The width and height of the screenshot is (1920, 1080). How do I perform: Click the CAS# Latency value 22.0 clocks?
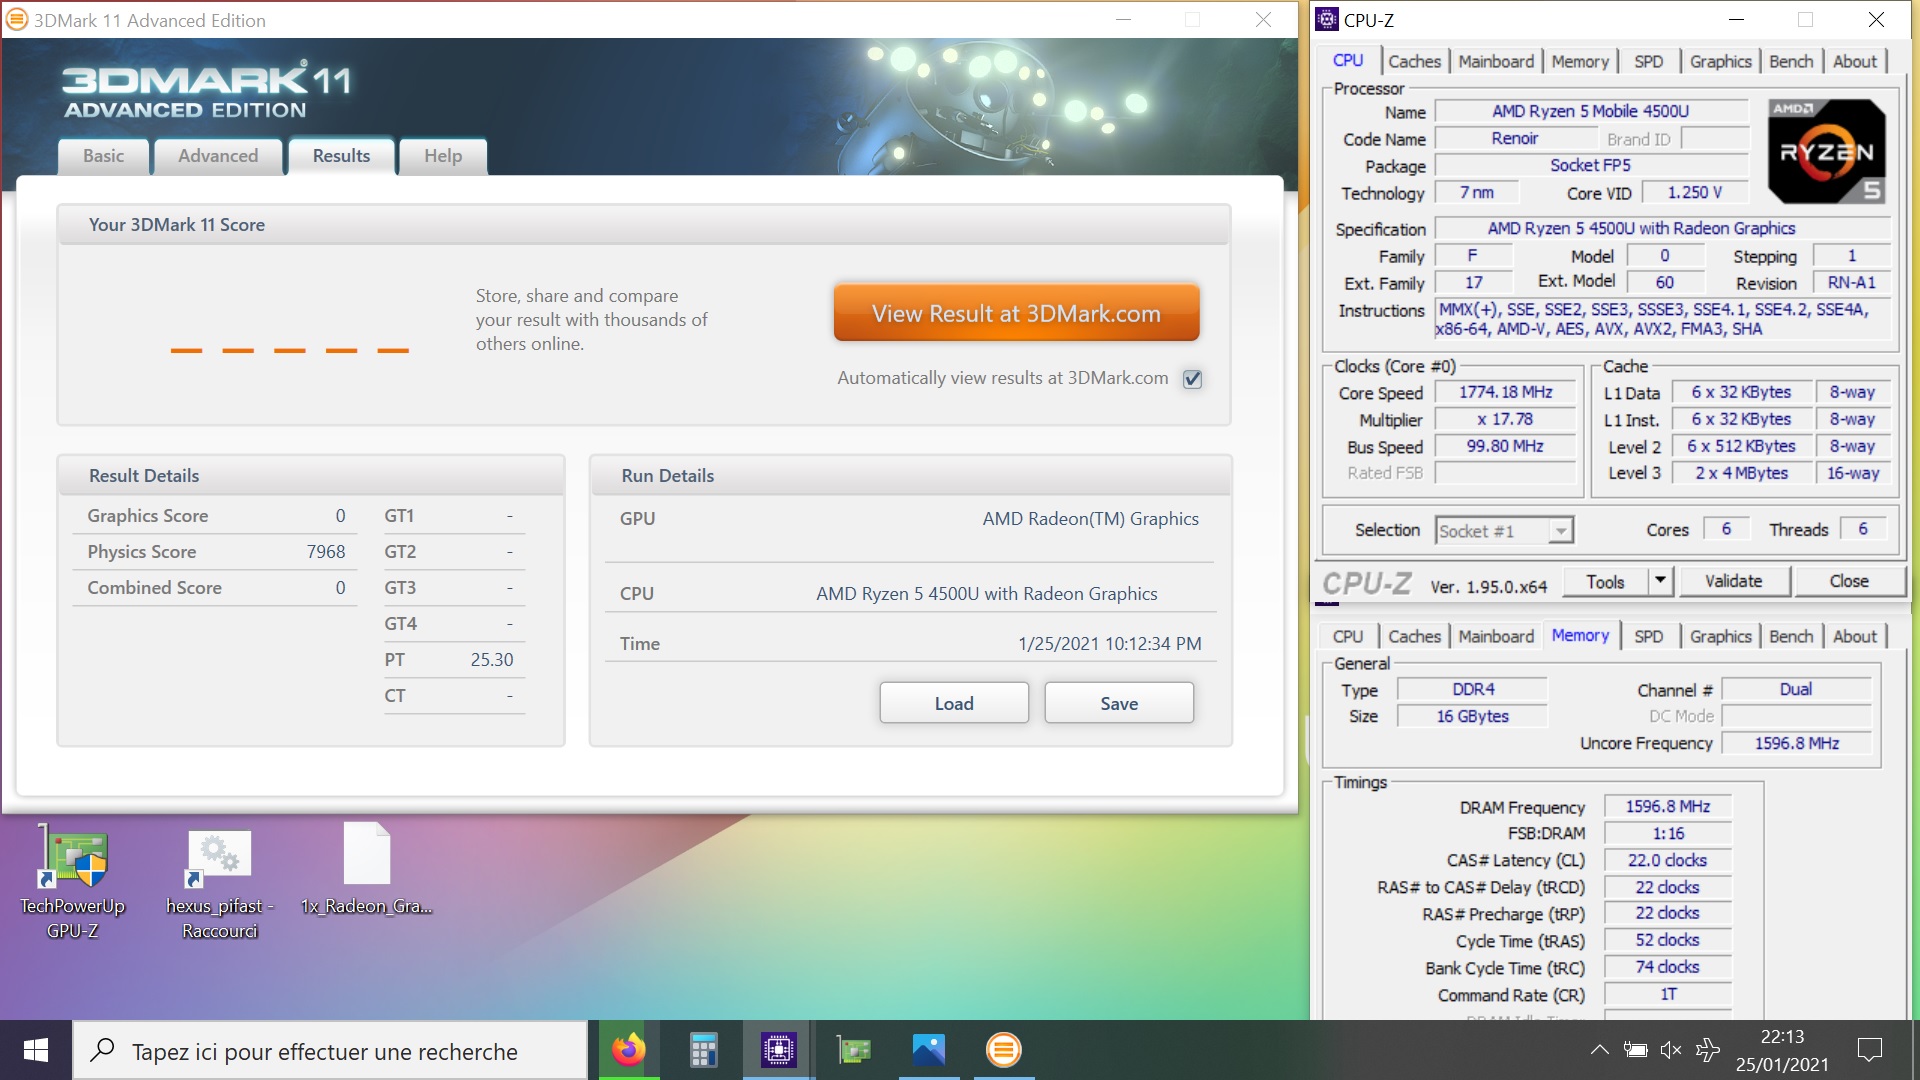tap(1667, 860)
